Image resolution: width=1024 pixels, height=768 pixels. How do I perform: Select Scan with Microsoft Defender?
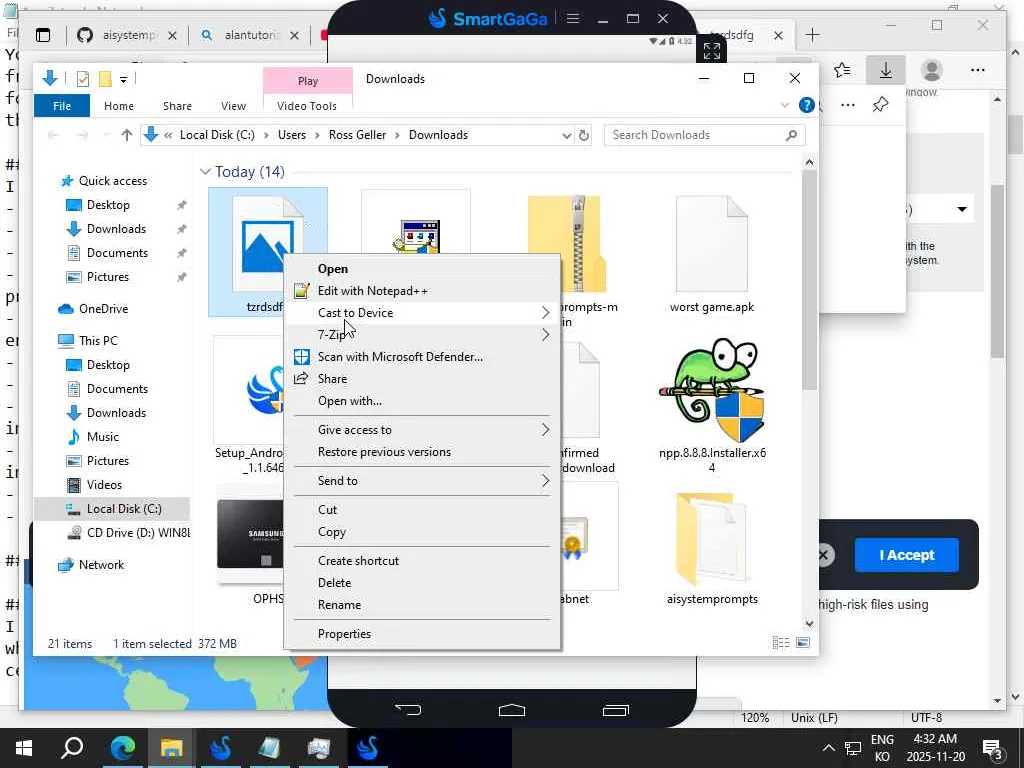click(x=400, y=357)
